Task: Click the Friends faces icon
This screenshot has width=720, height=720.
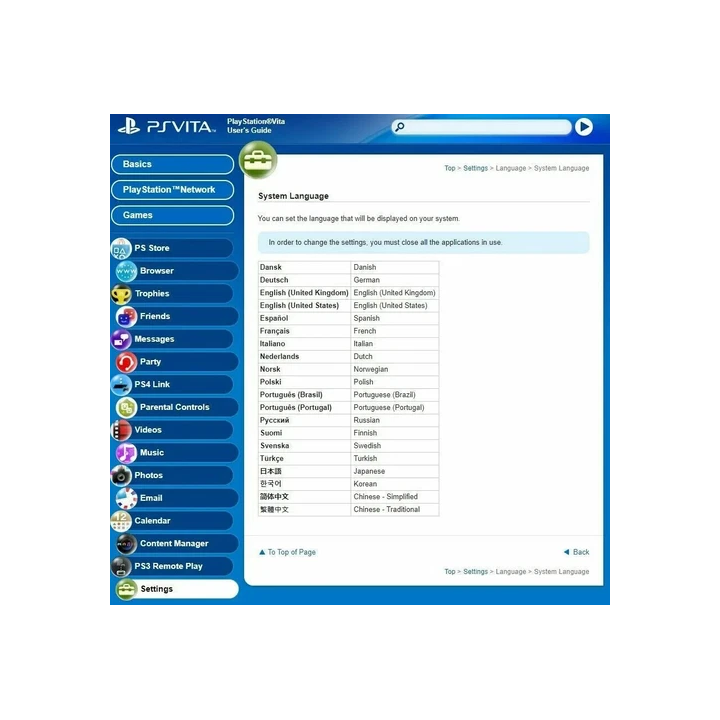Action: pyautogui.click(x=126, y=317)
